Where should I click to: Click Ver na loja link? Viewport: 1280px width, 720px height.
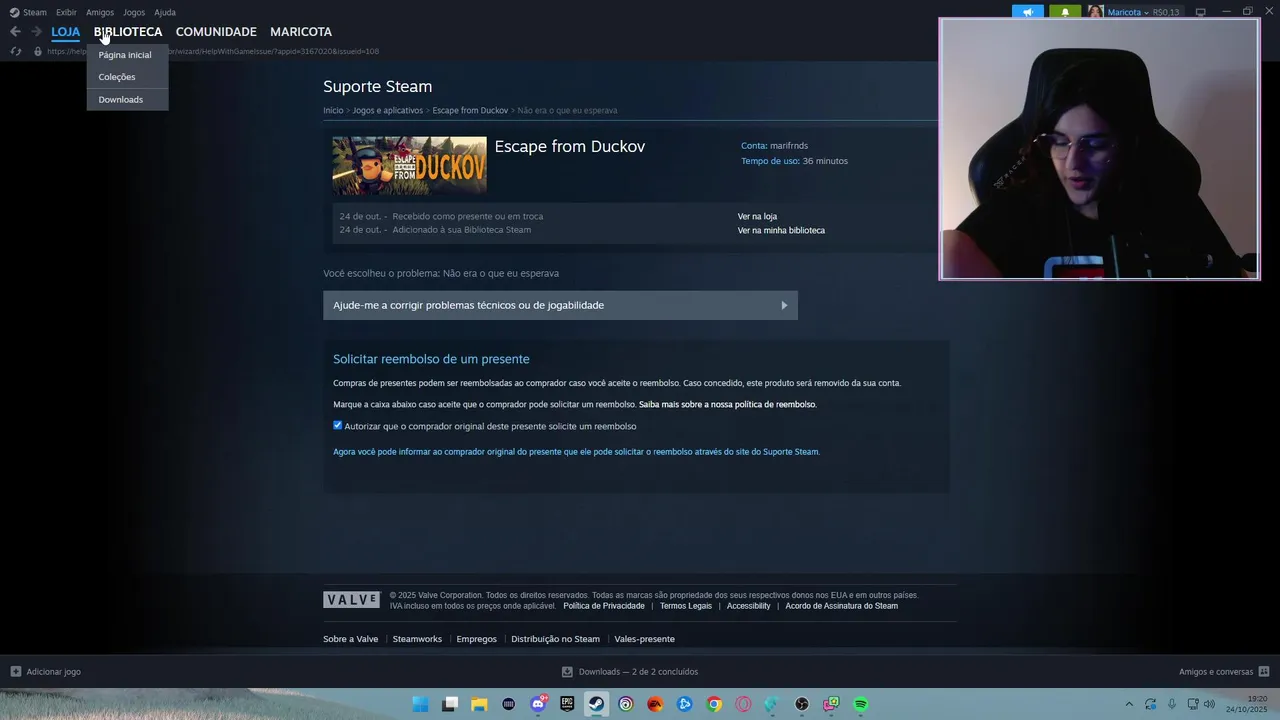click(757, 216)
